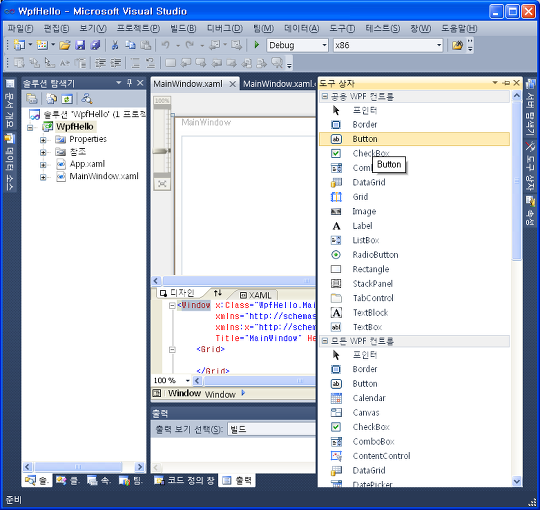The height and width of the screenshot is (510, 540).
Task: Open the output source selection dropdown
Action: pos(272,429)
